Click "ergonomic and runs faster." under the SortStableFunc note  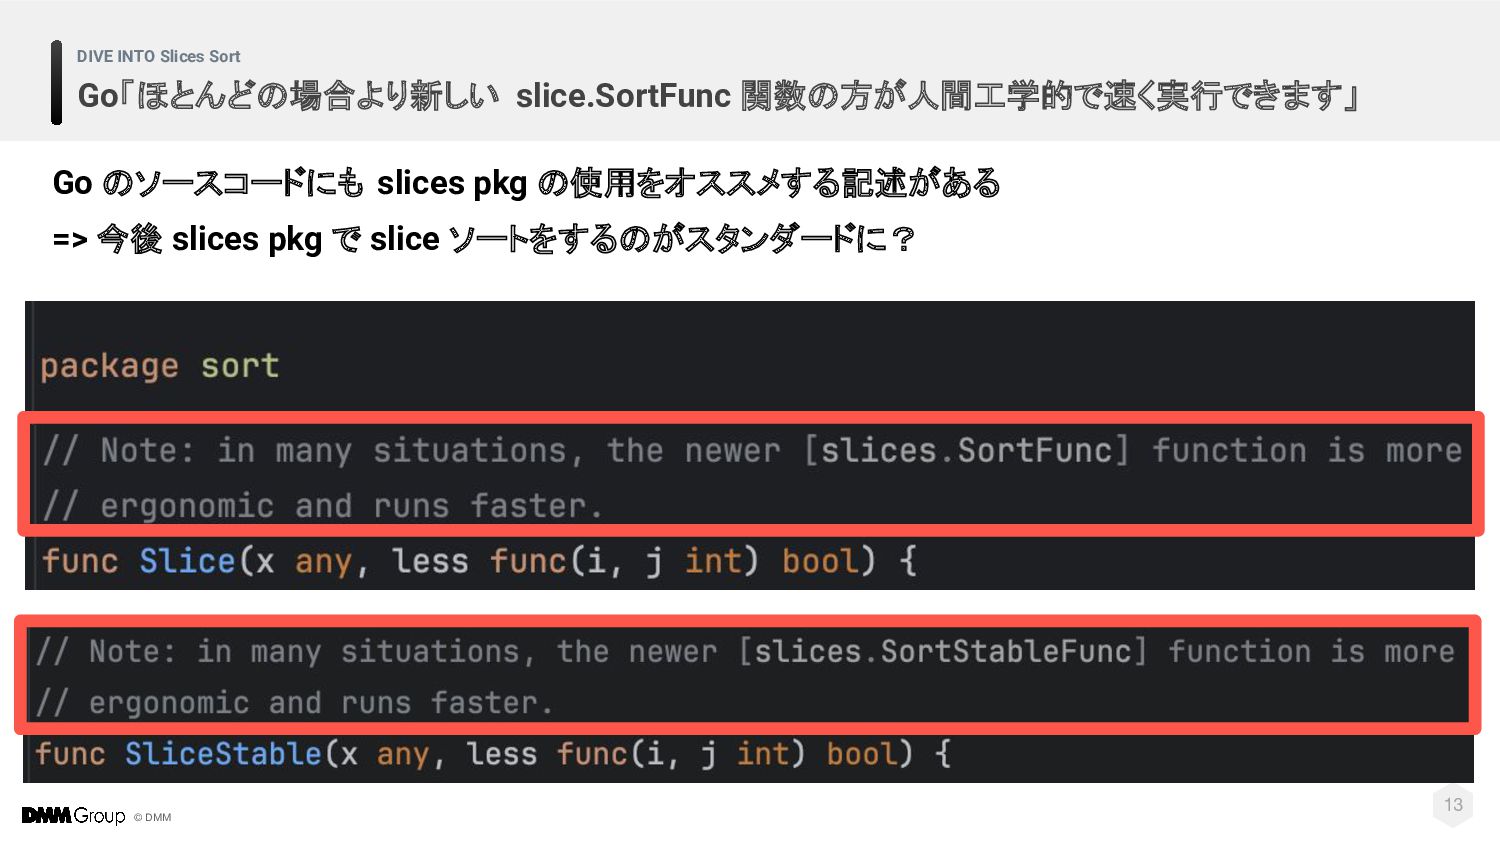click(320, 703)
